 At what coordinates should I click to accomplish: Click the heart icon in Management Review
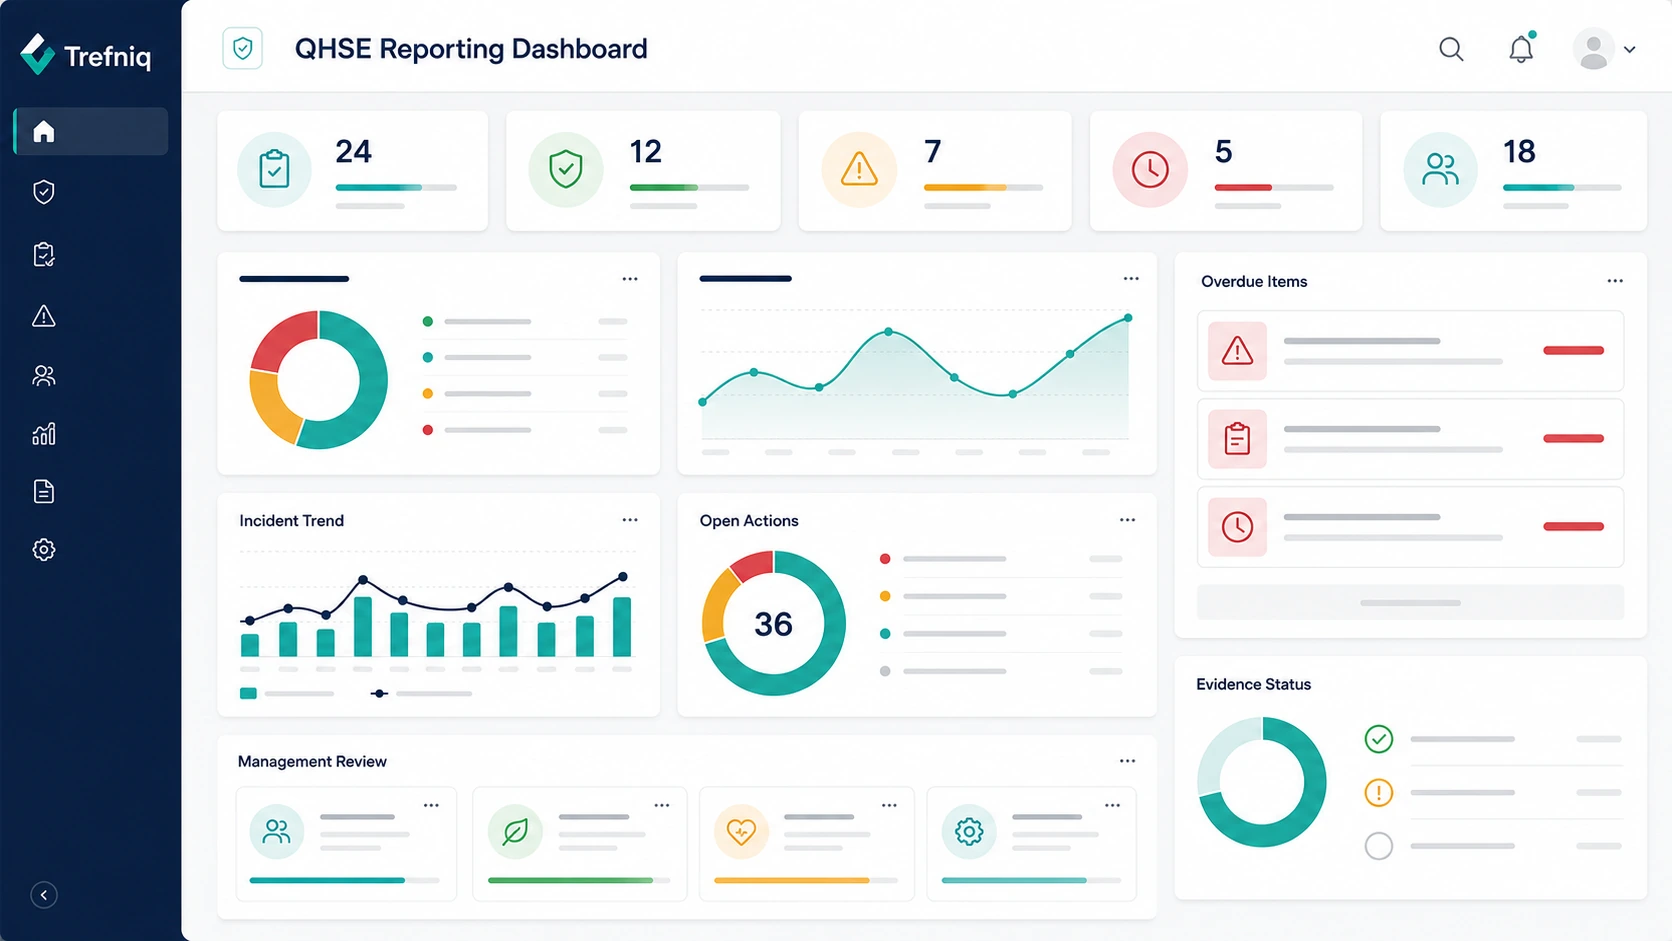coord(741,831)
